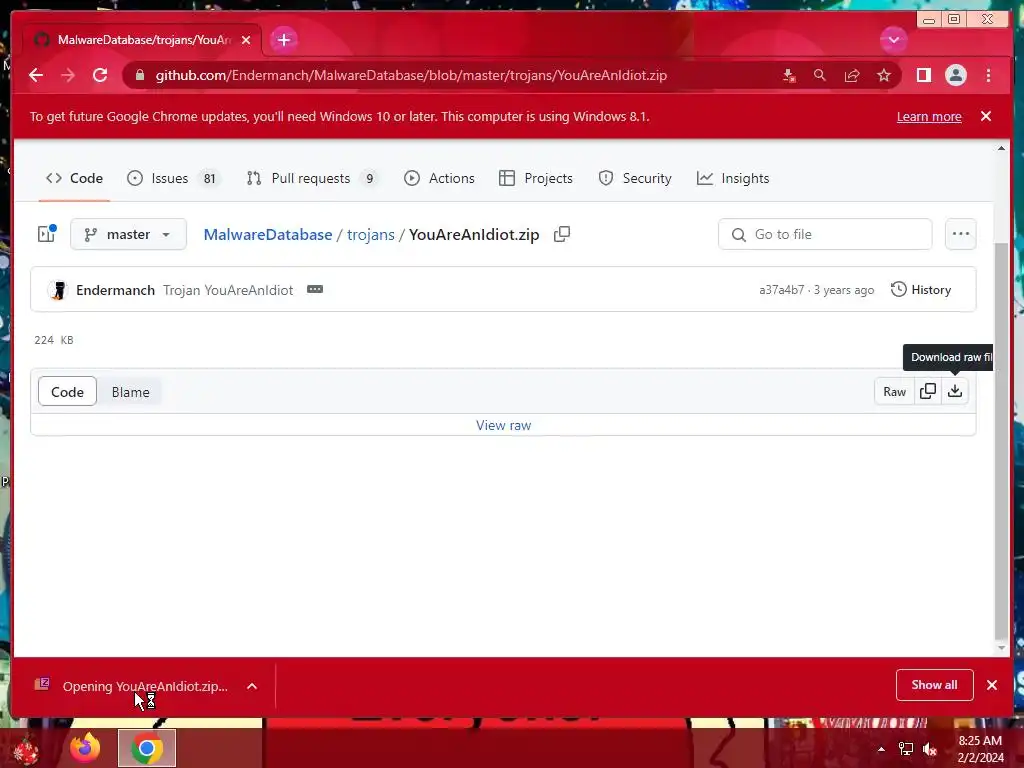Open the master branch dropdown
1024x768 pixels.
point(128,234)
